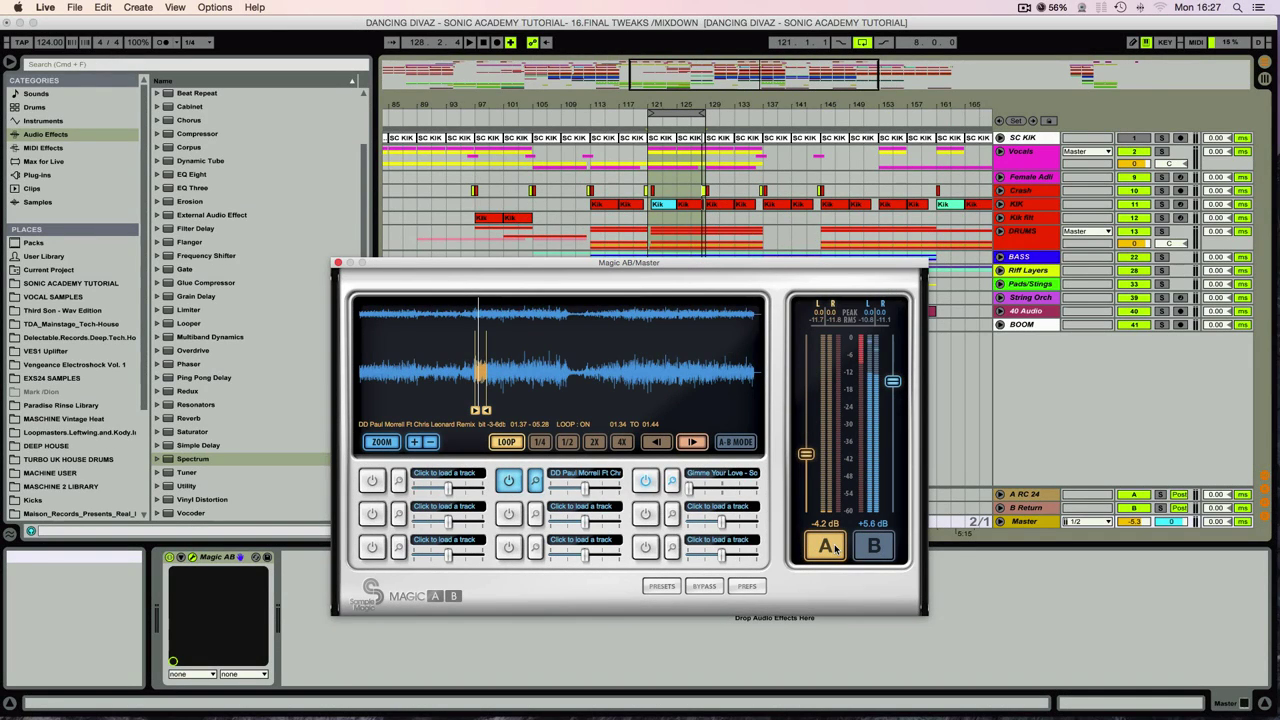Click magnifier icon beside Gimme Your Love track
Screen dimensions: 1280x720
click(x=672, y=481)
